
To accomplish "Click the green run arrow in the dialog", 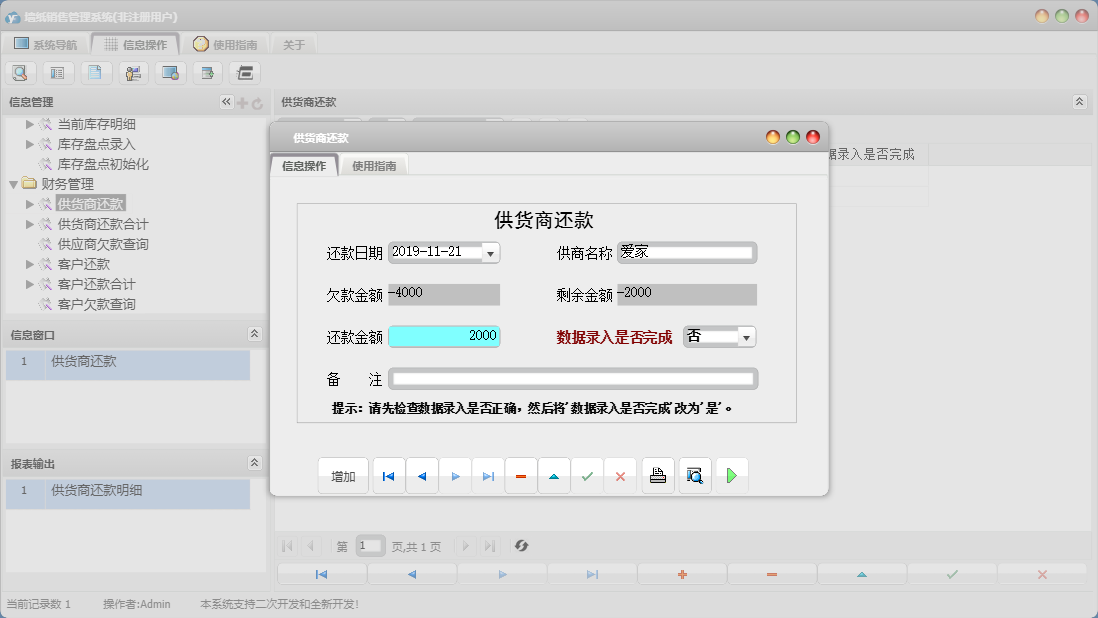I will point(732,476).
